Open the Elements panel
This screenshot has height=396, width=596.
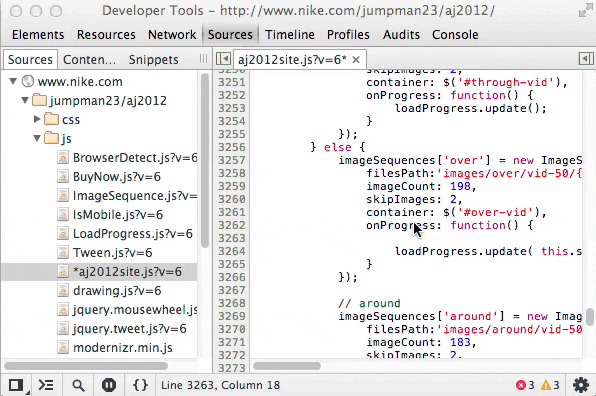tap(38, 35)
